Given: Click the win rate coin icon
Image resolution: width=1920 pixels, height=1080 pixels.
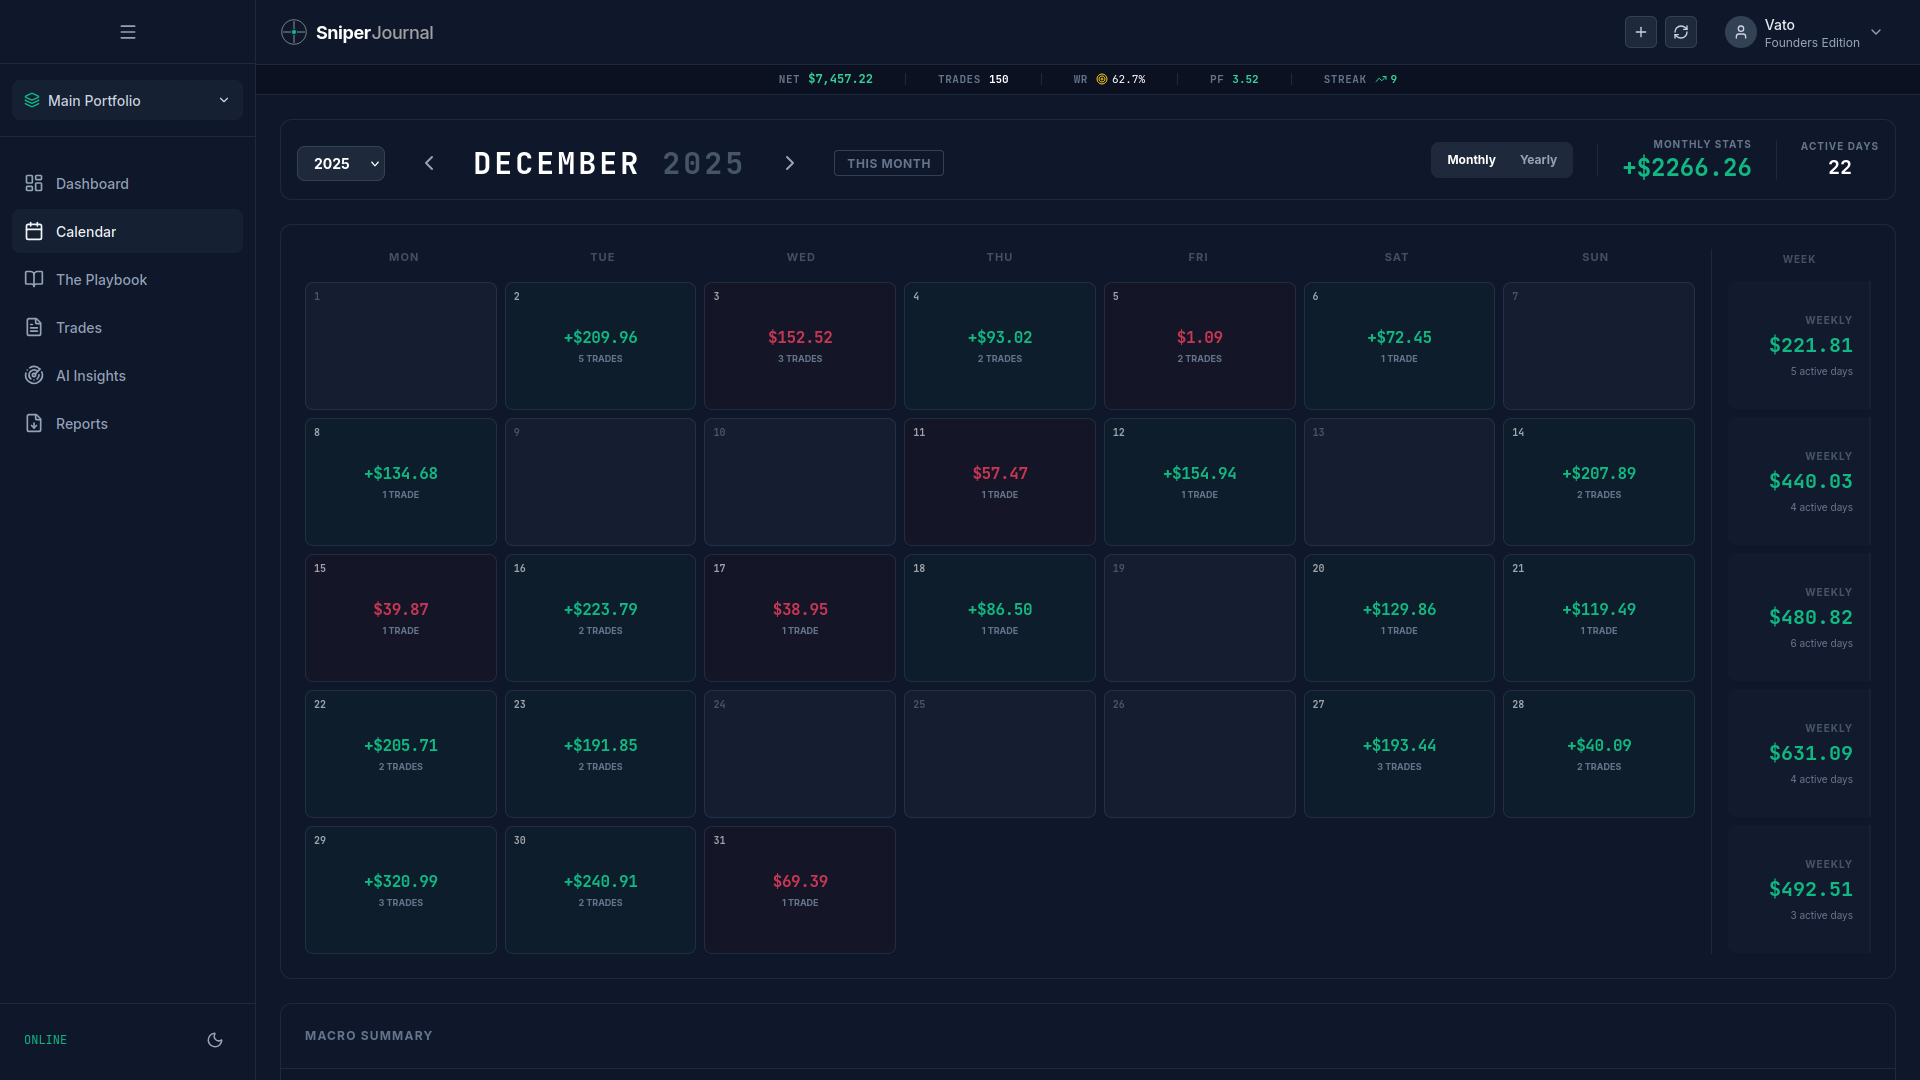Looking at the screenshot, I should tap(1102, 79).
